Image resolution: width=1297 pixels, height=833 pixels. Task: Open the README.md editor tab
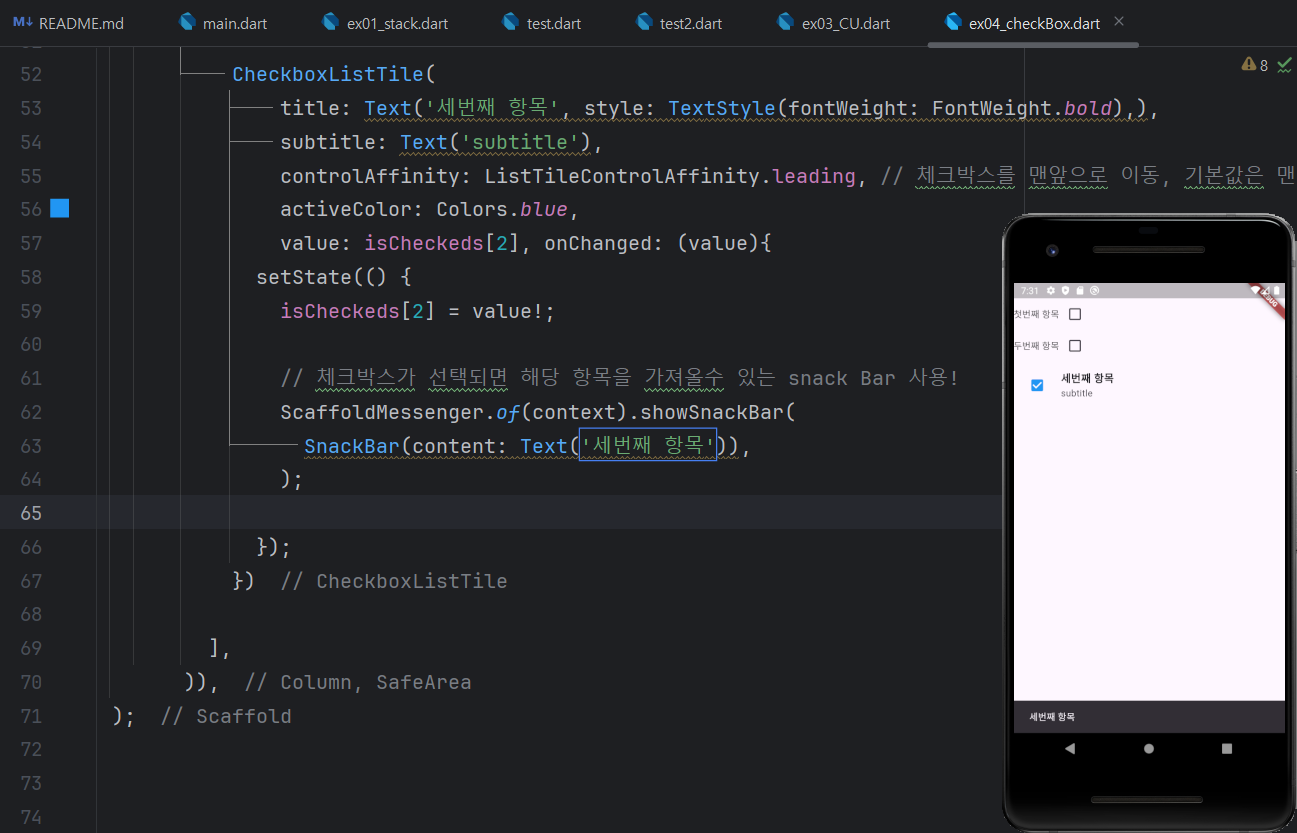[x=68, y=23]
